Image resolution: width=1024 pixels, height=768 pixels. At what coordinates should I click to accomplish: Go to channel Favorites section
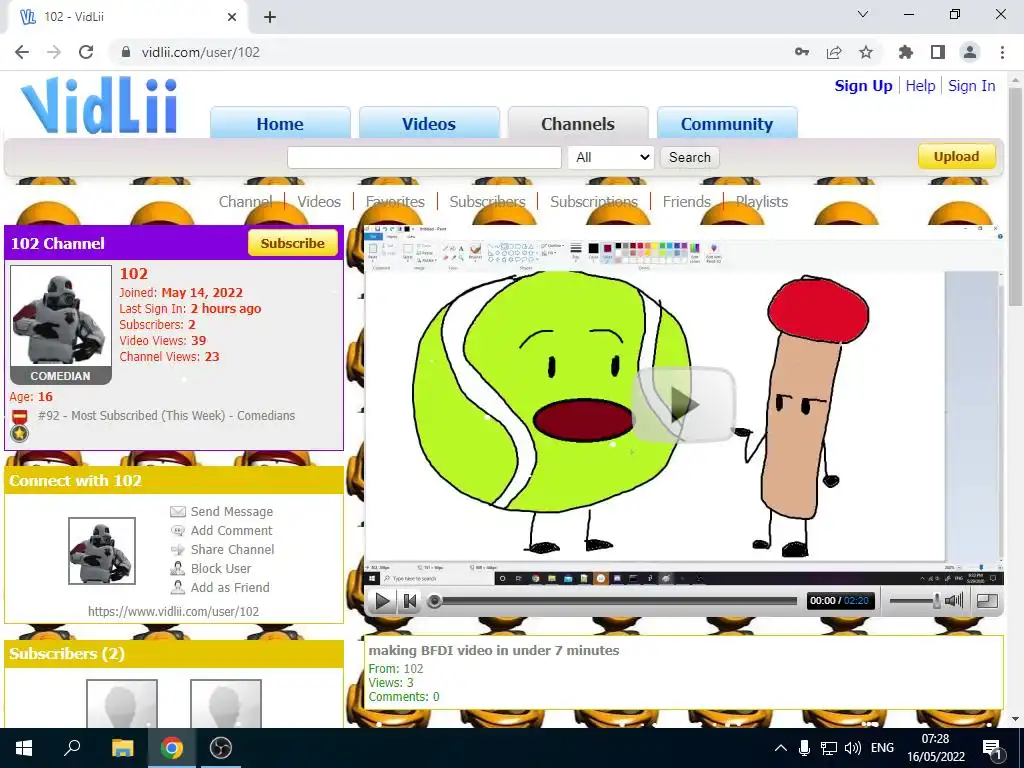click(x=395, y=202)
